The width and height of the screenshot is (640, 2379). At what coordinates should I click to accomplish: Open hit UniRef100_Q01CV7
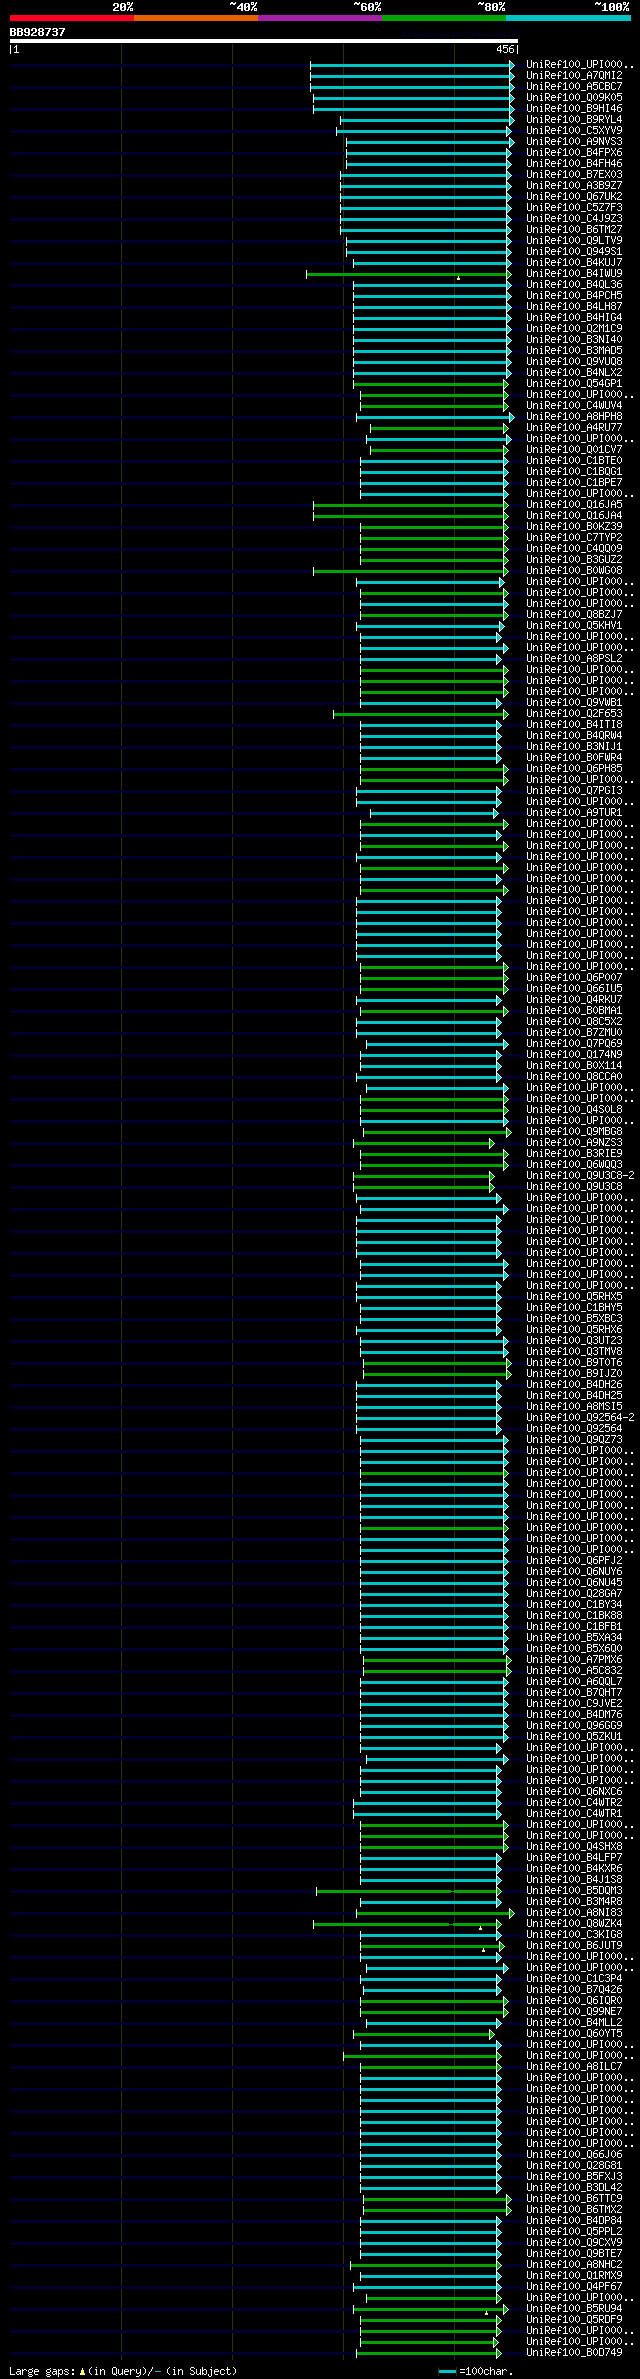574,450
